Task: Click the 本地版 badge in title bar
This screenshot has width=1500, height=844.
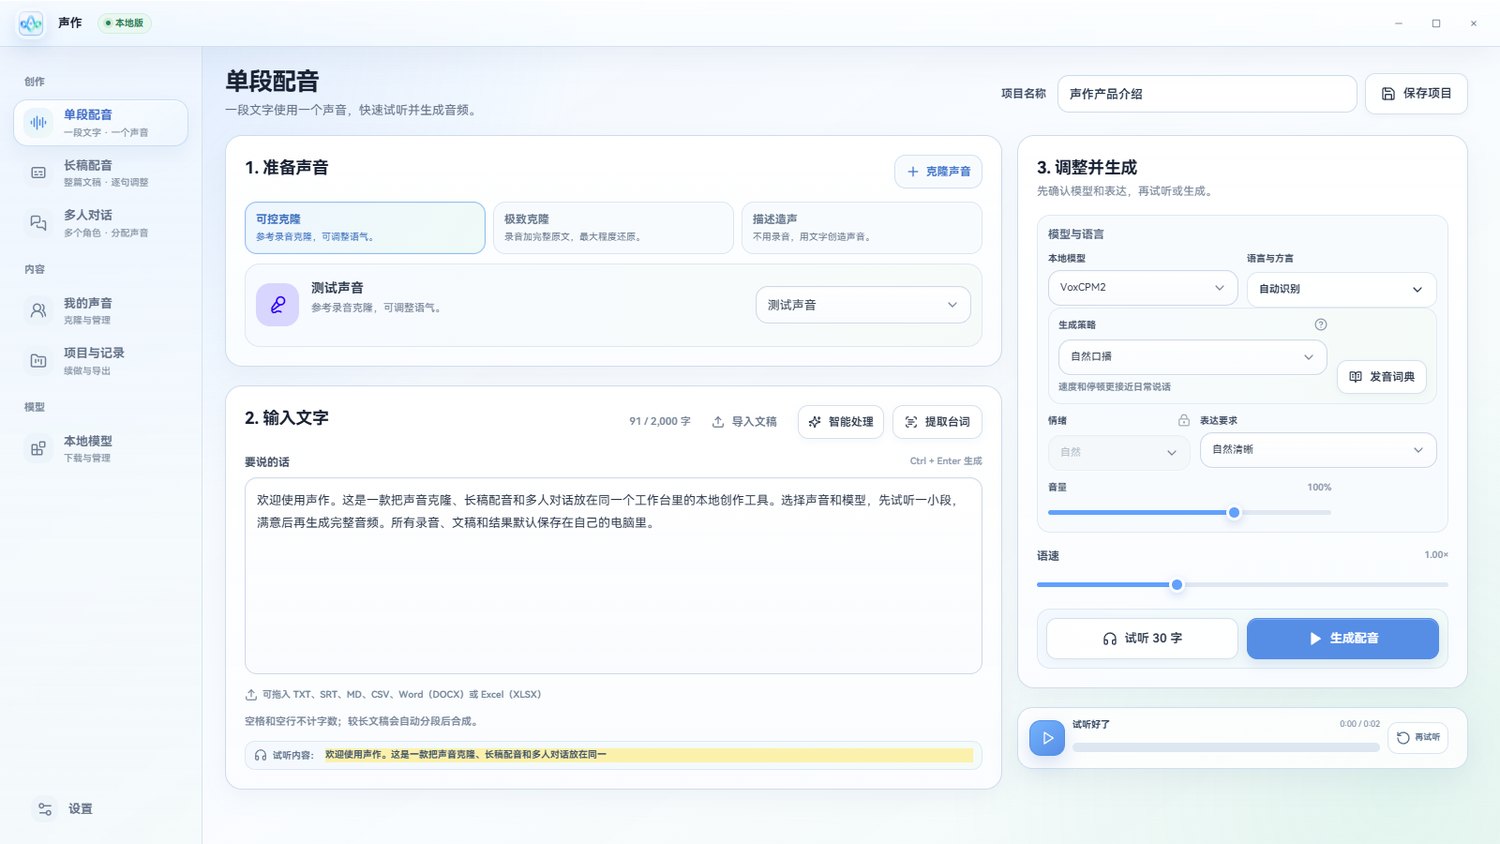Action: click(x=124, y=23)
